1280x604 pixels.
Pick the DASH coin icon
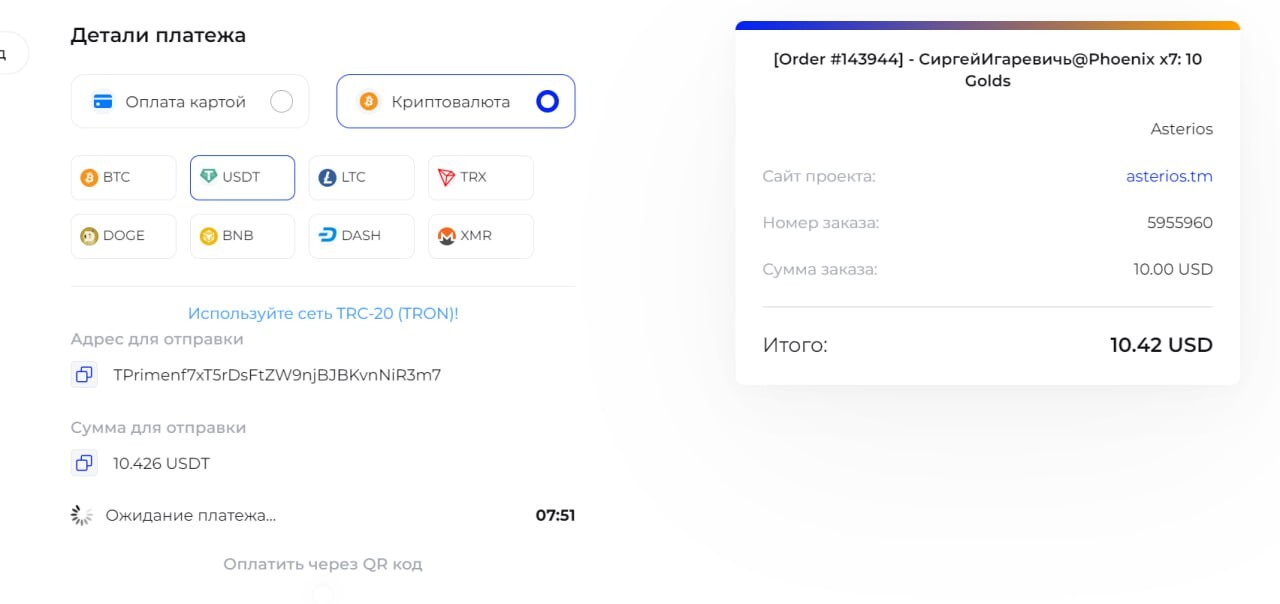point(327,236)
